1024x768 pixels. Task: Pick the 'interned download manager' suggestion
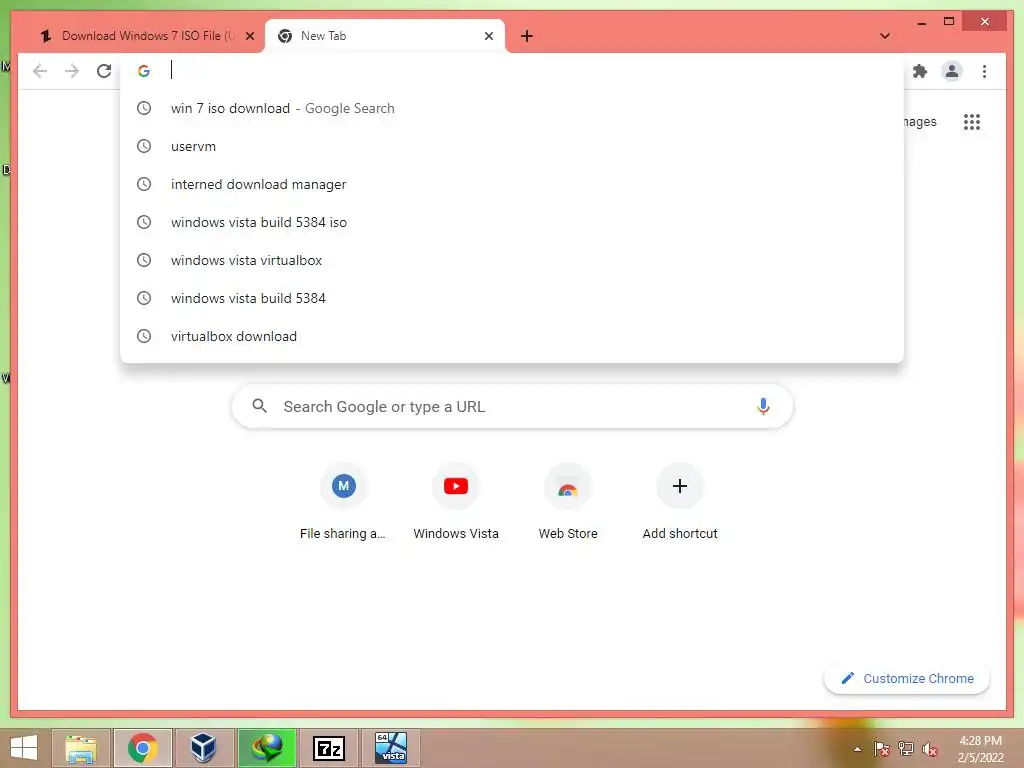point(512,184)
